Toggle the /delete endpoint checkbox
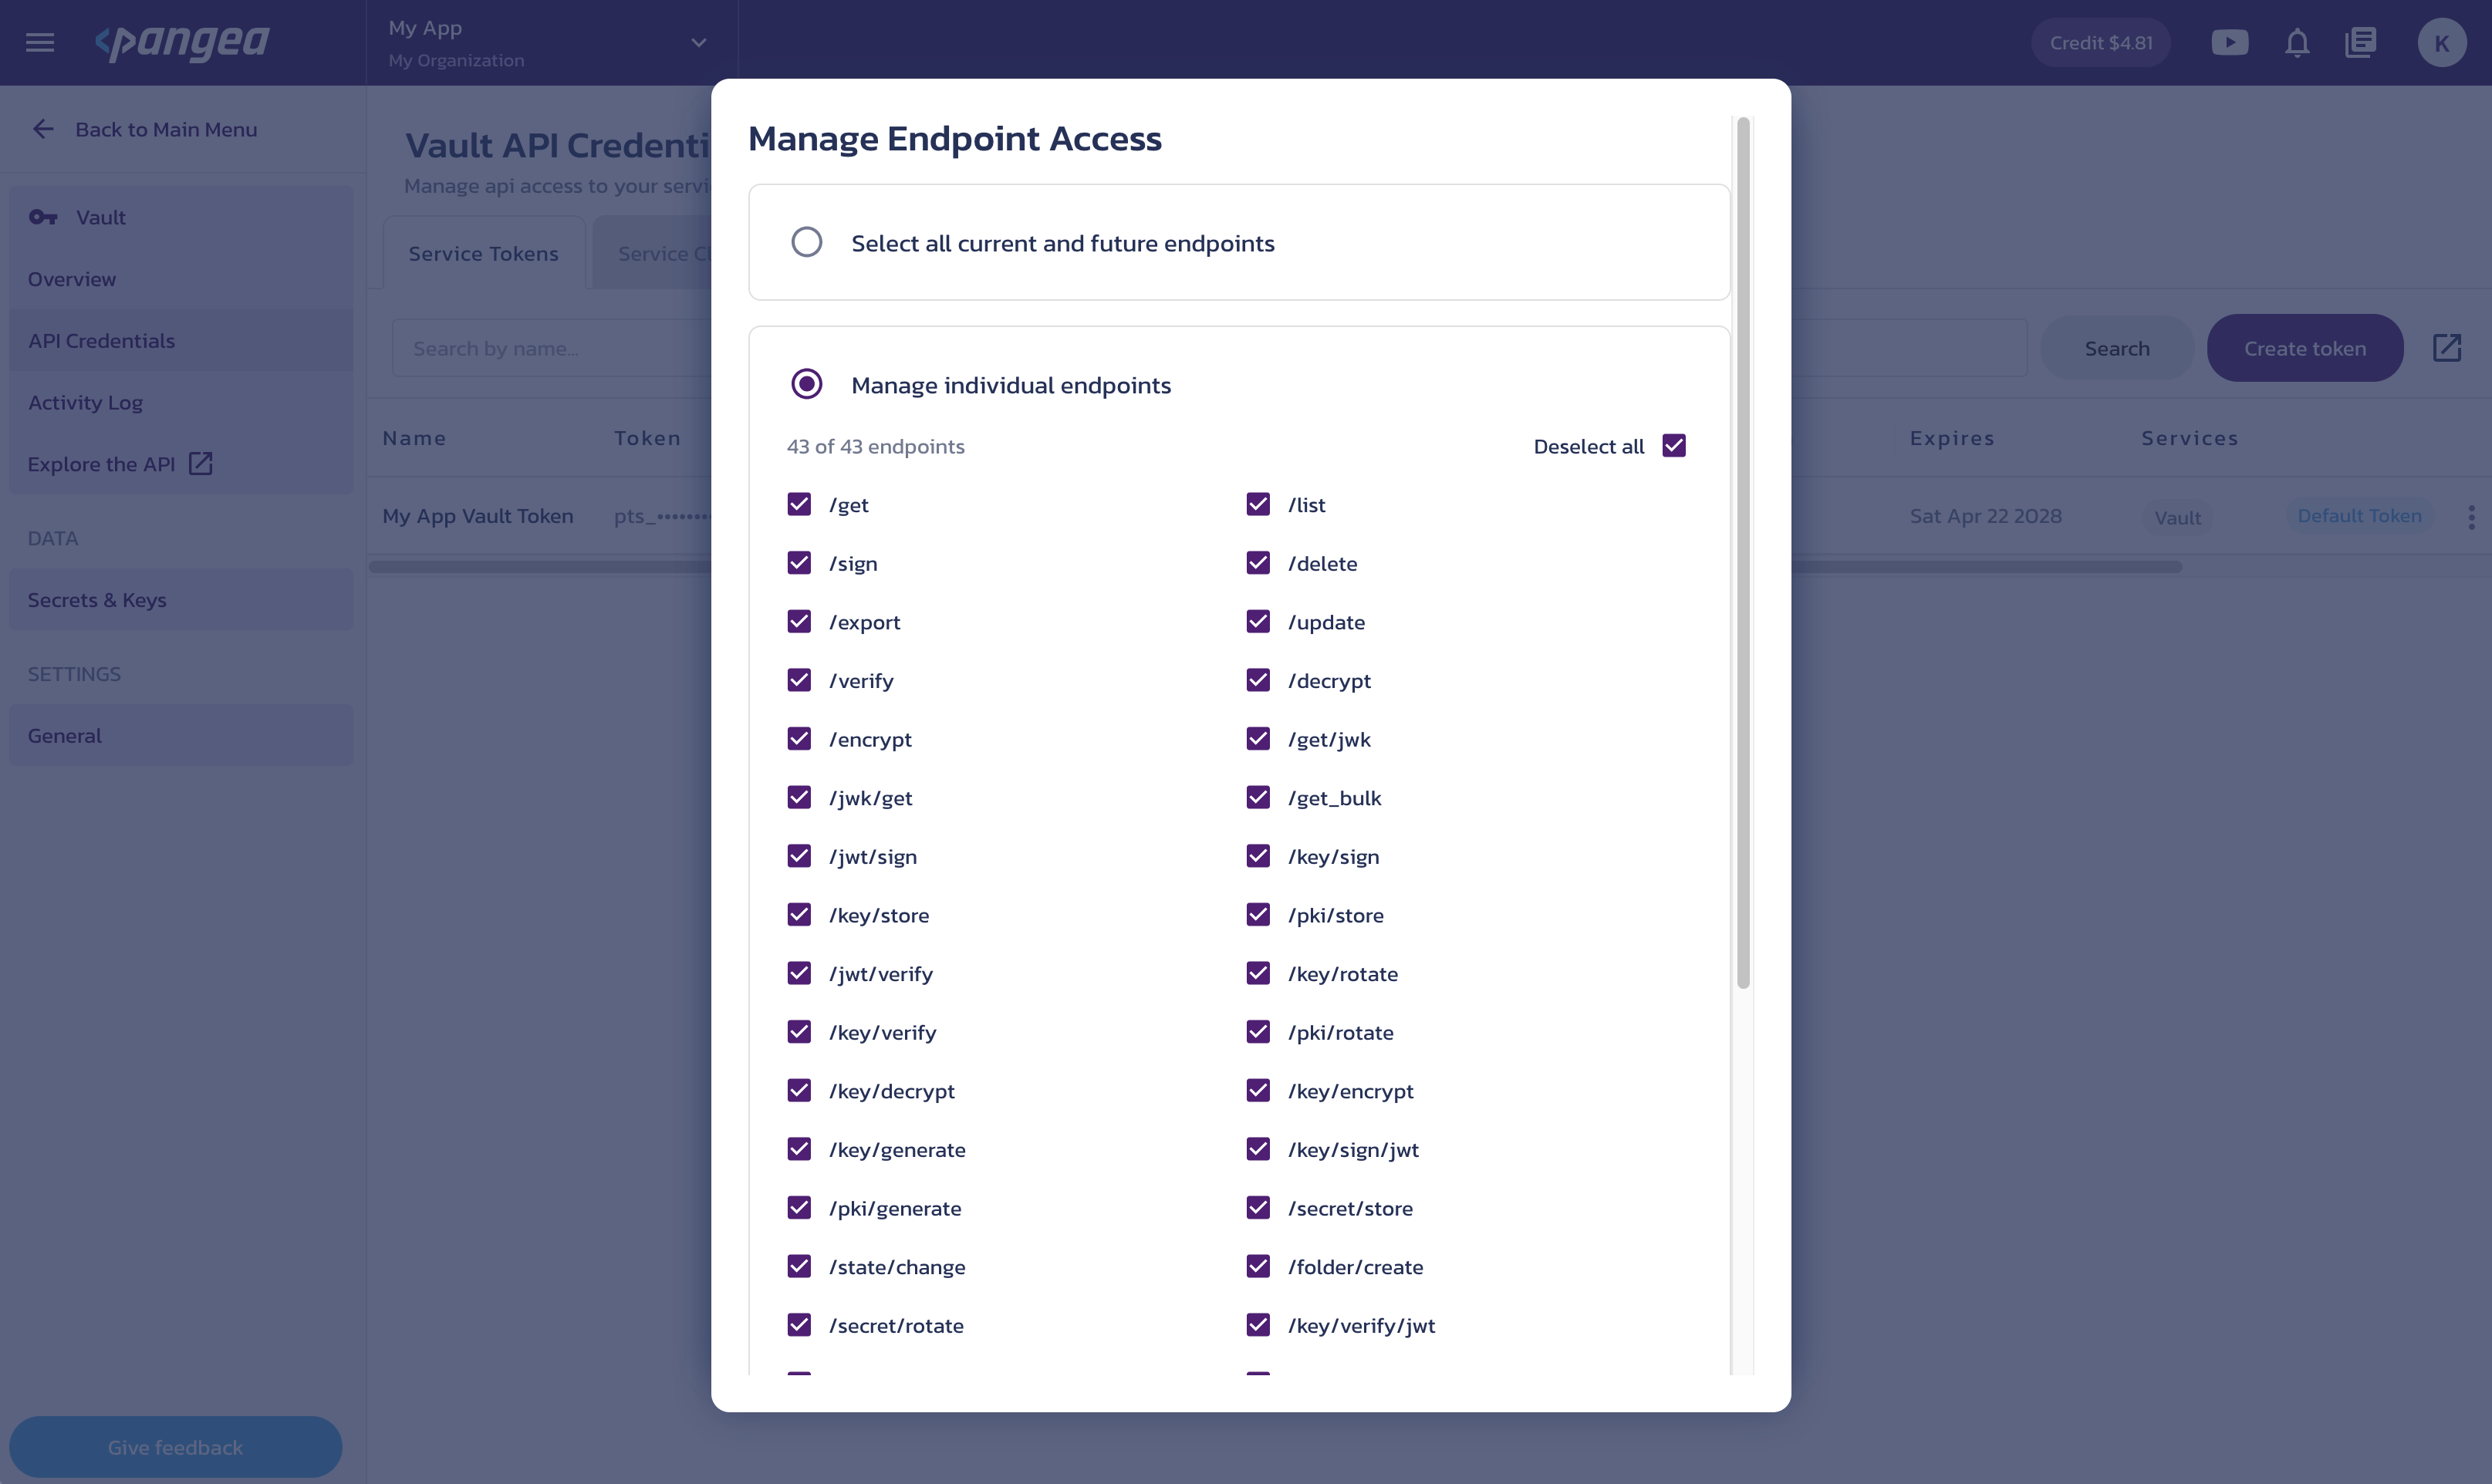Viewport: 2492px width, 1484px height. [1257, 563]
